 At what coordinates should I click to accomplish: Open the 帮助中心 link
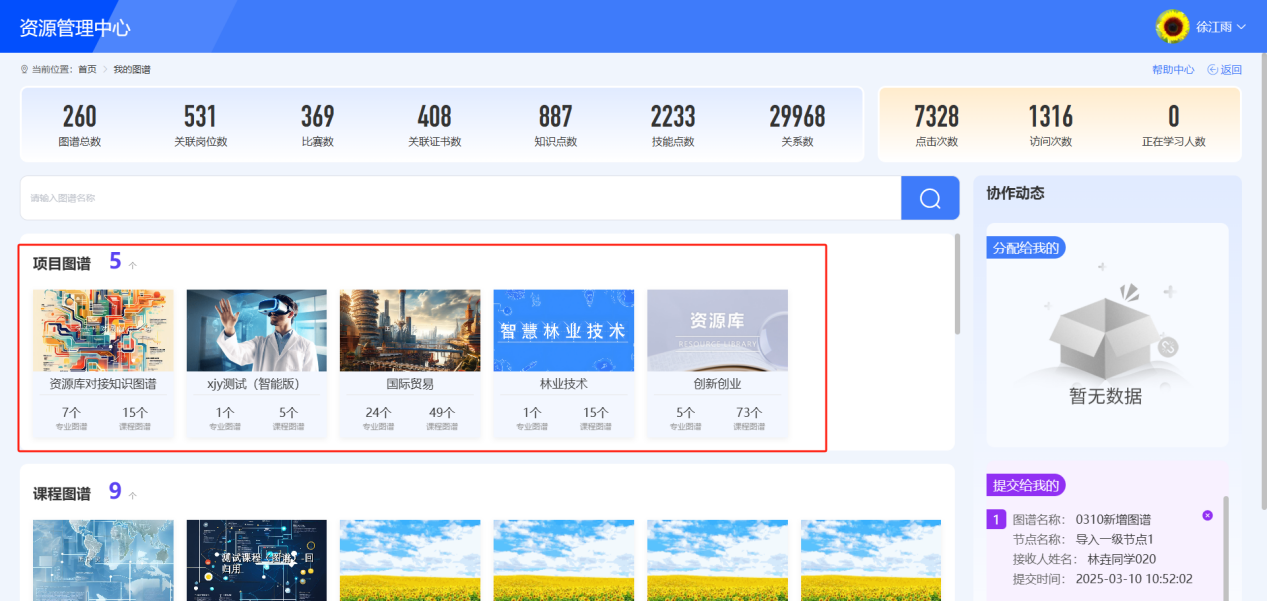(1173, 70)
